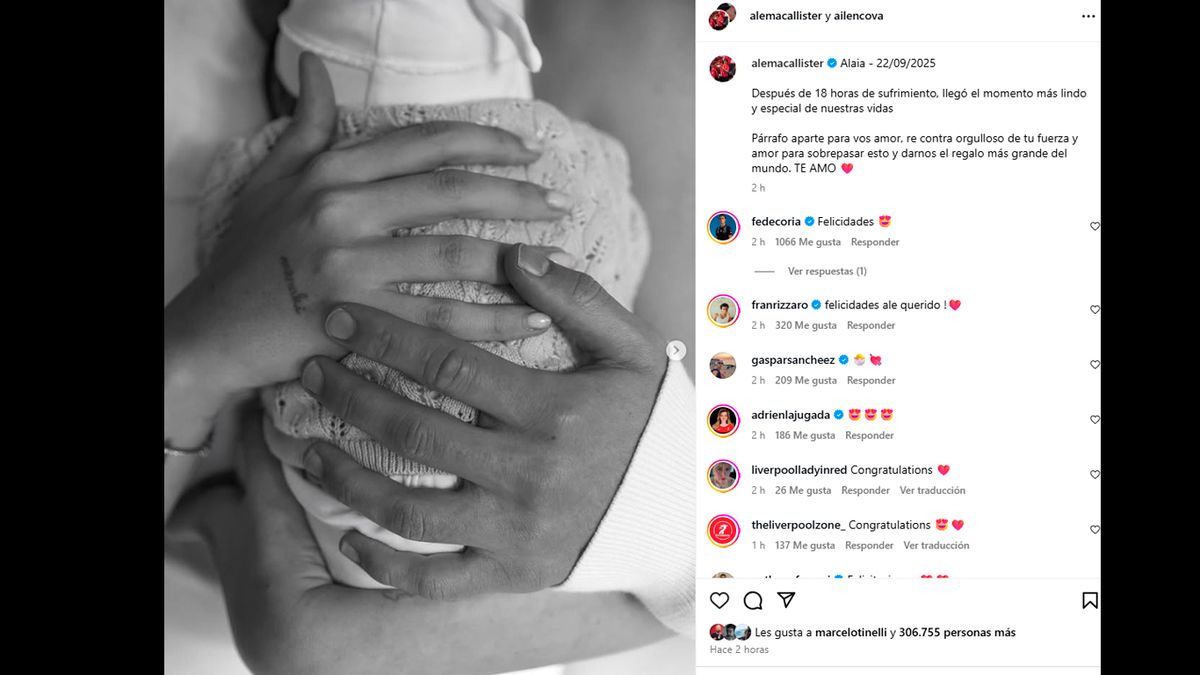Image resolution: width=1200 pixels, height=675 pixels.
Task: Like fedecoria's Felicidades comment
Action: click(x=1094, y=227)
